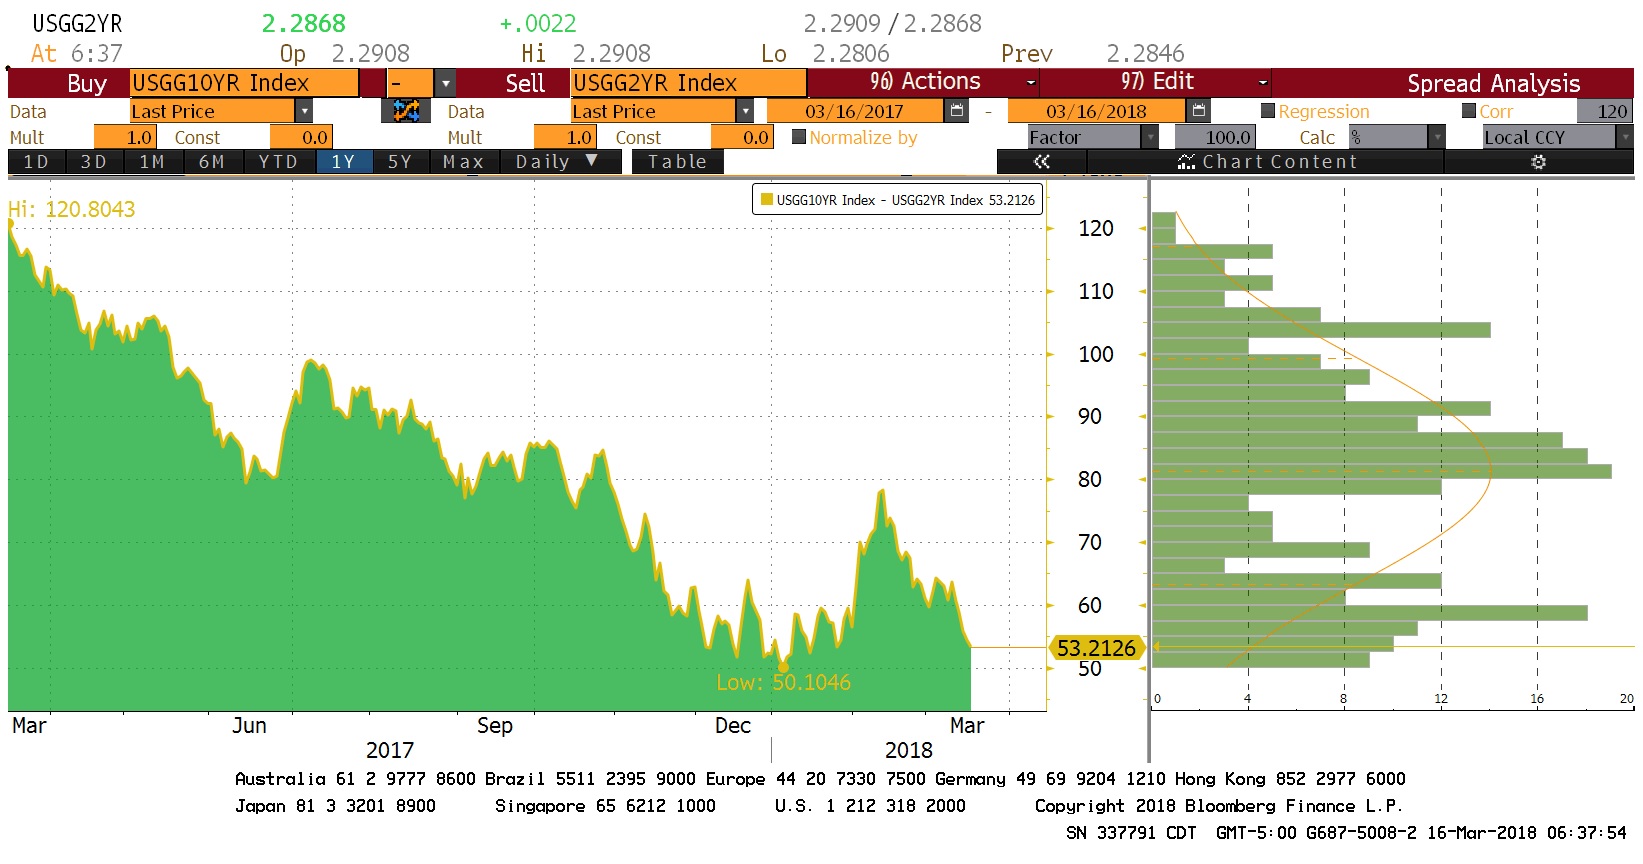Select the Max range tab

464,162
